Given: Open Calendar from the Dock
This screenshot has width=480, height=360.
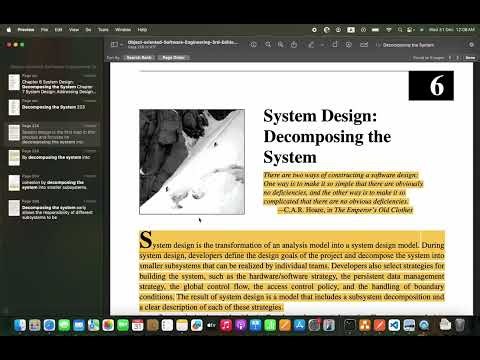Looking at the screenshot, I should point(137,325).
